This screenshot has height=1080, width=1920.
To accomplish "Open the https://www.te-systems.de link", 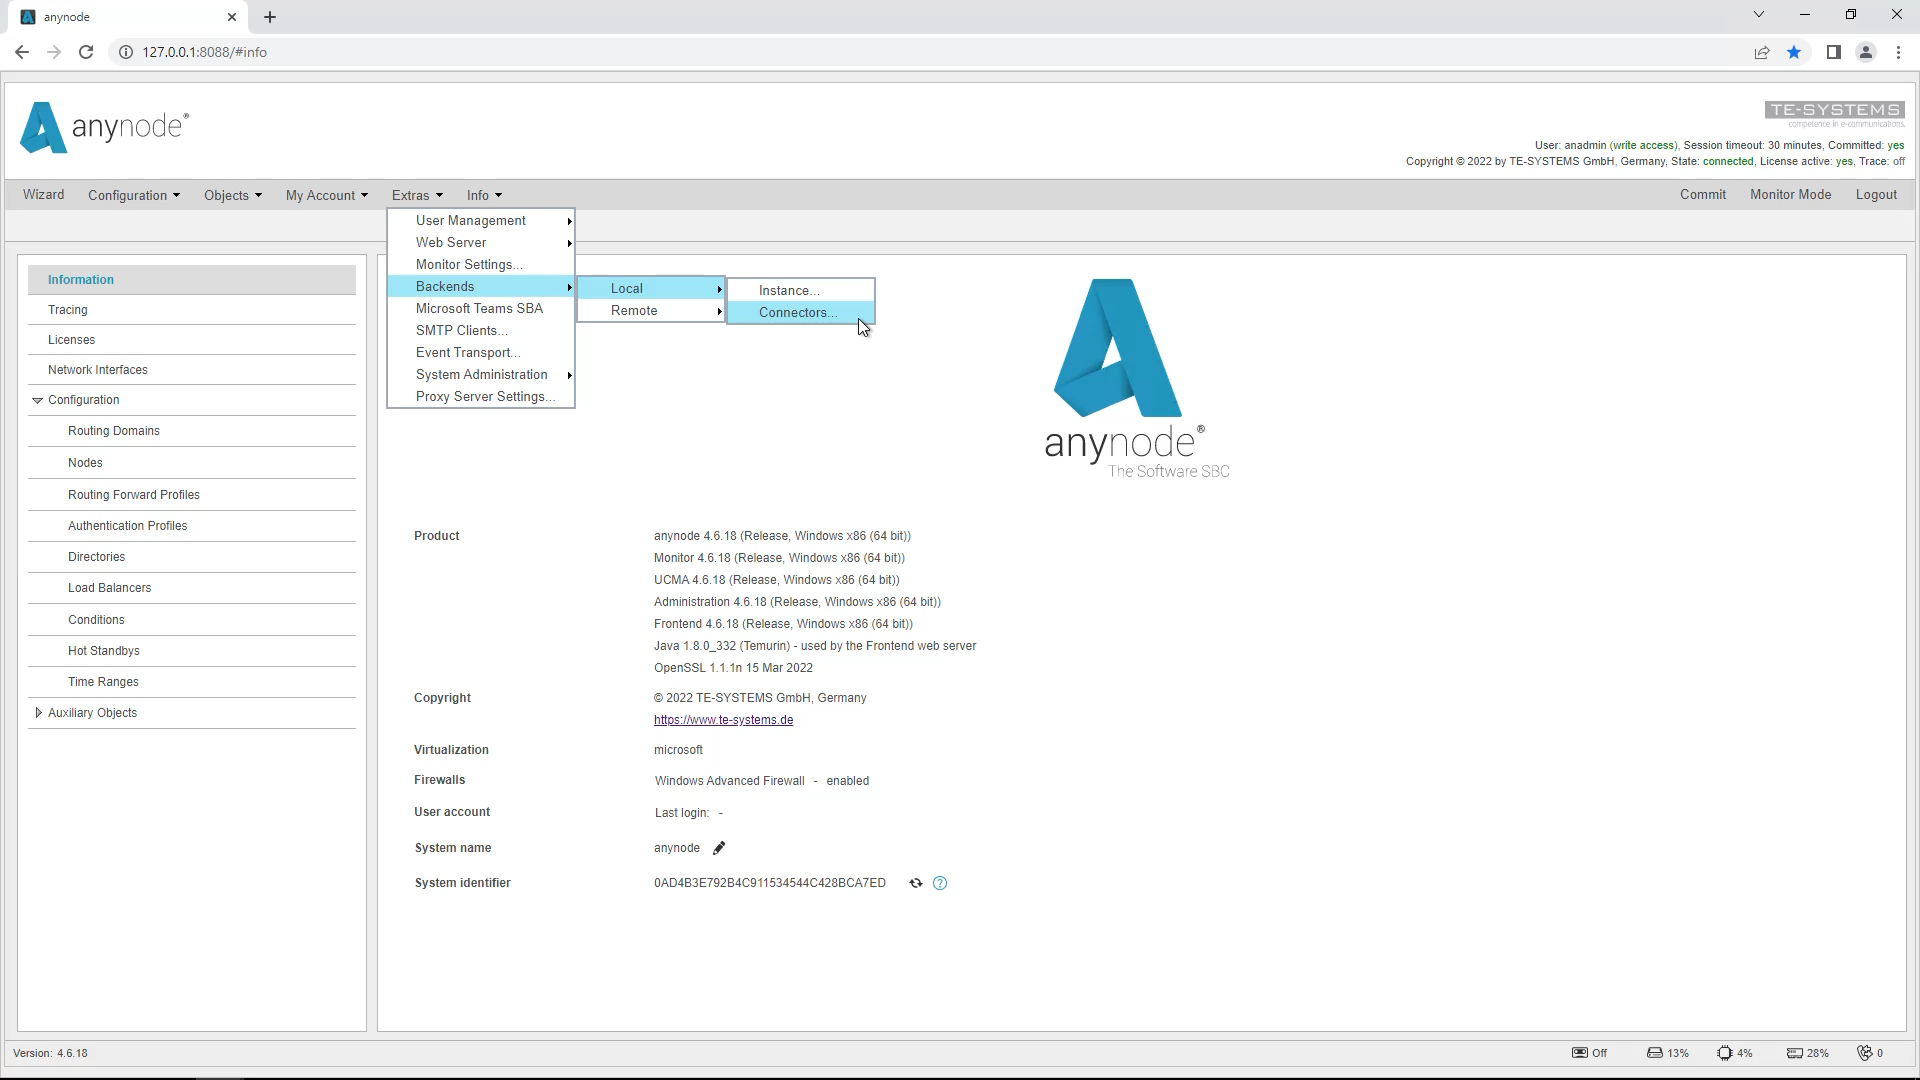I will click(x=723, y=720).
